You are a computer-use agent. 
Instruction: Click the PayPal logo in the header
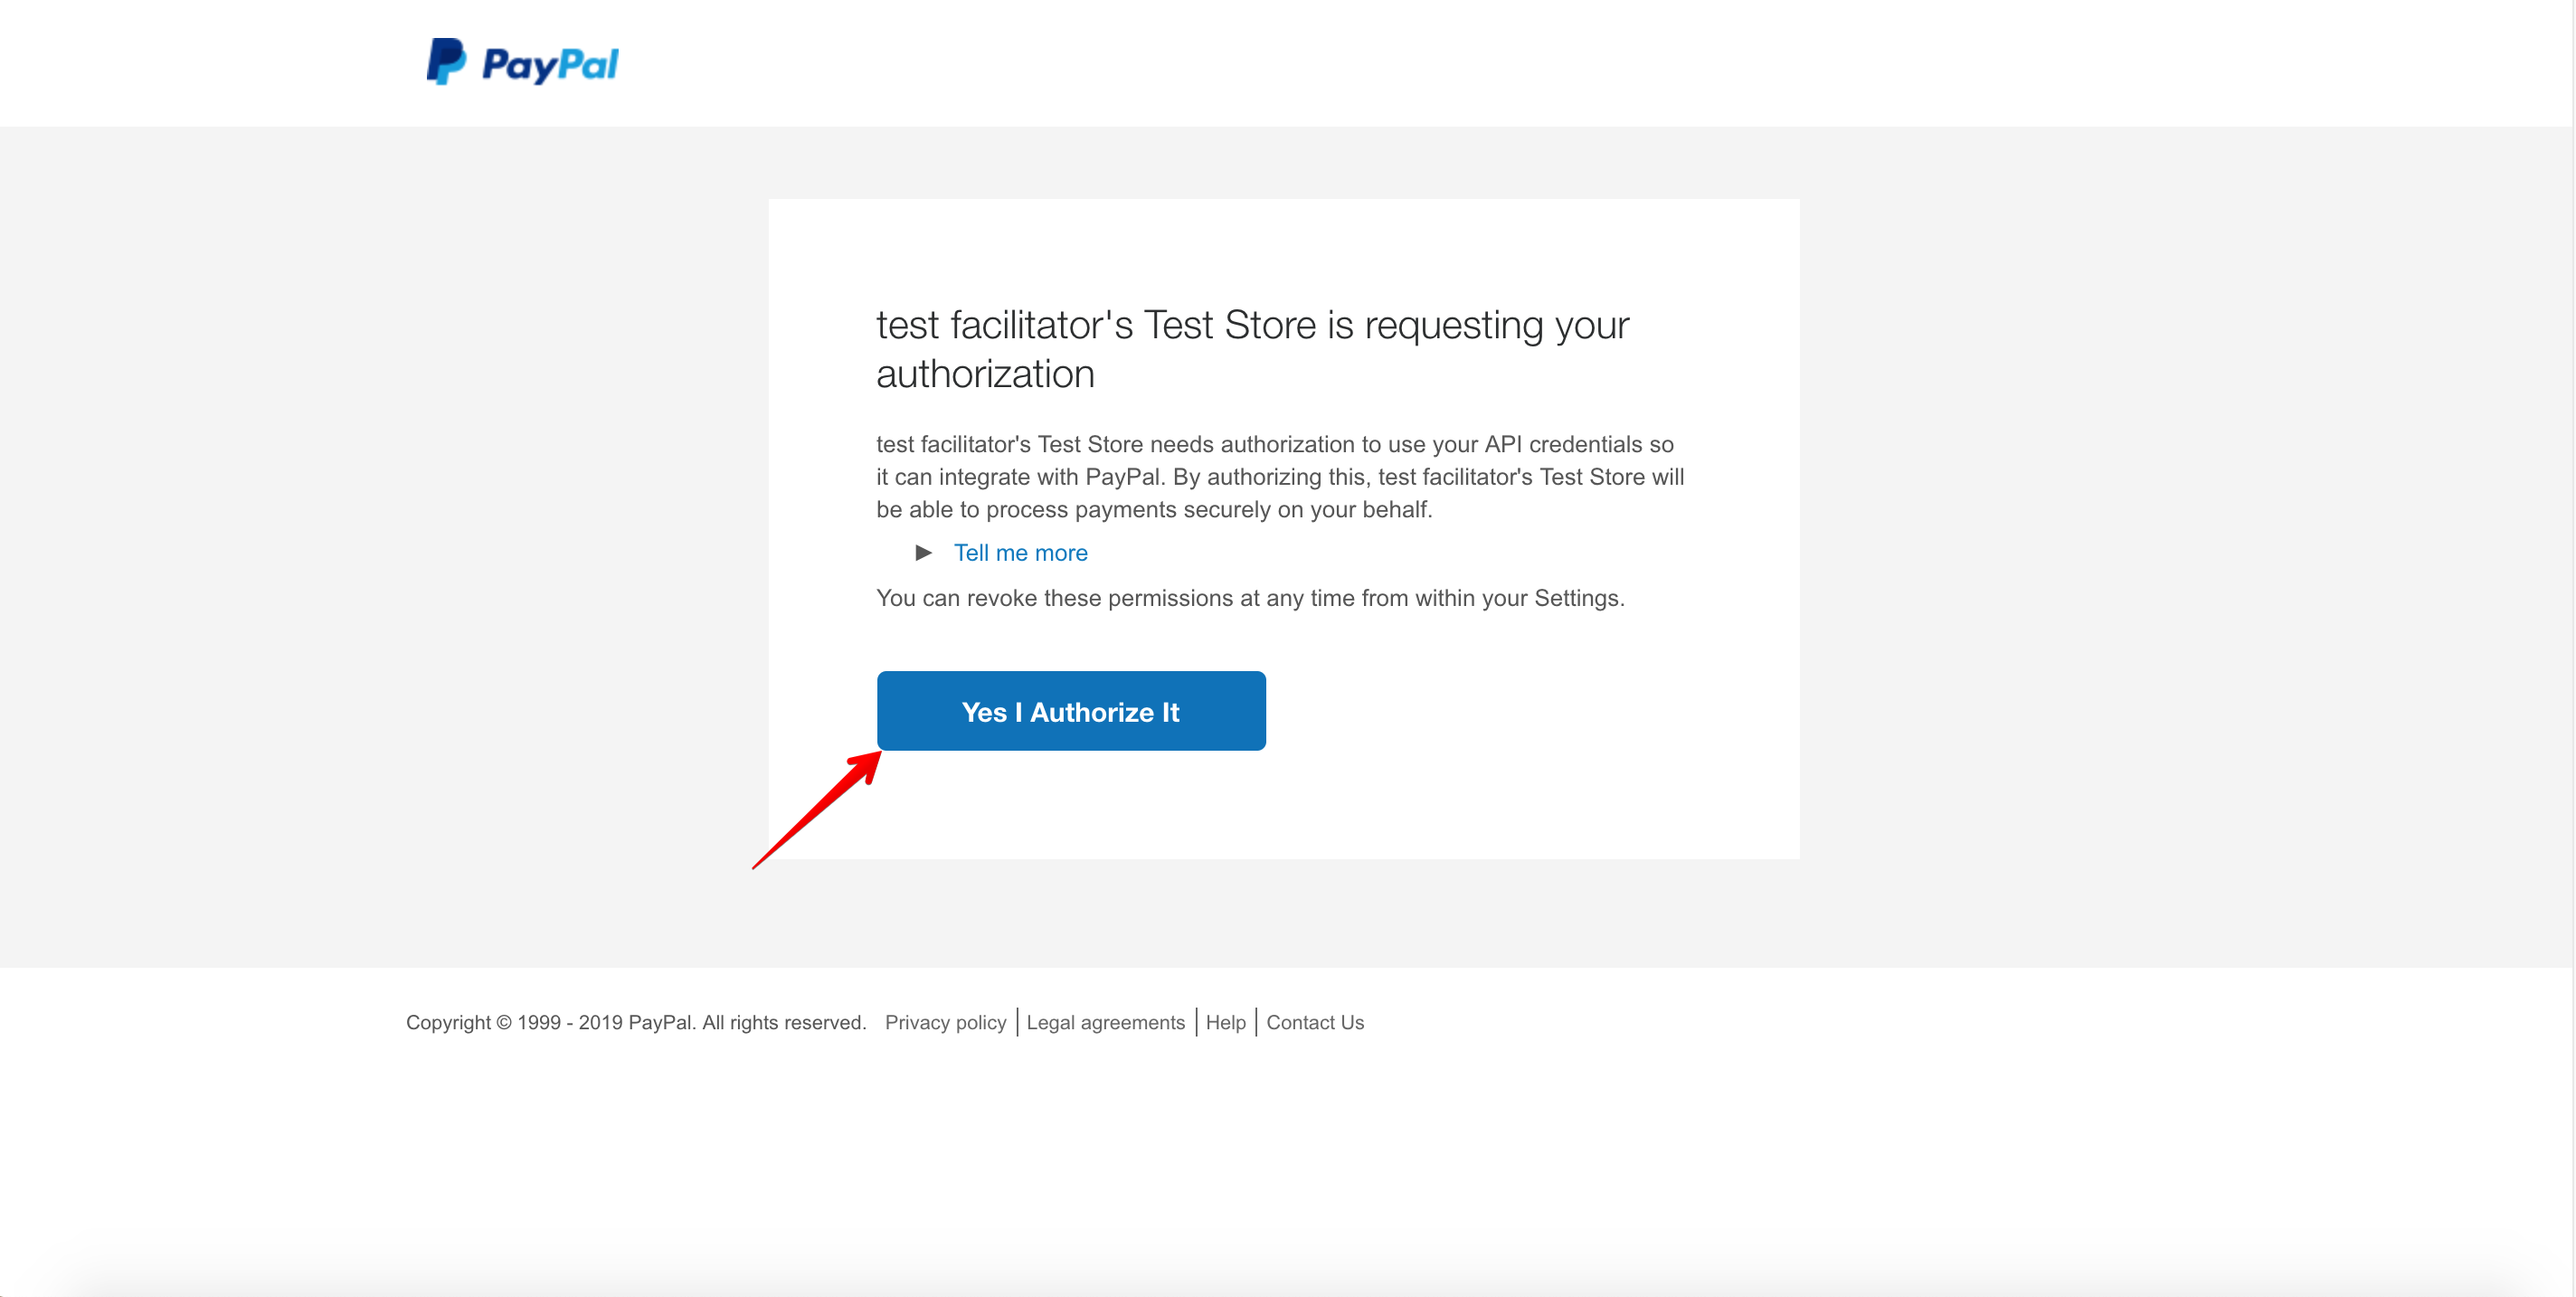click(x=522, y=62)
